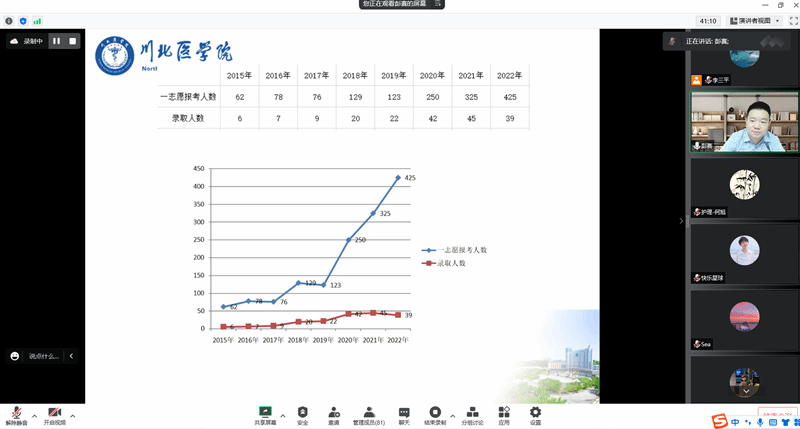Image resolution: width=800 pixels, height=429 pixels.
Task: Collapse the participant video sidebar
Action: click(x=683, y=221)
